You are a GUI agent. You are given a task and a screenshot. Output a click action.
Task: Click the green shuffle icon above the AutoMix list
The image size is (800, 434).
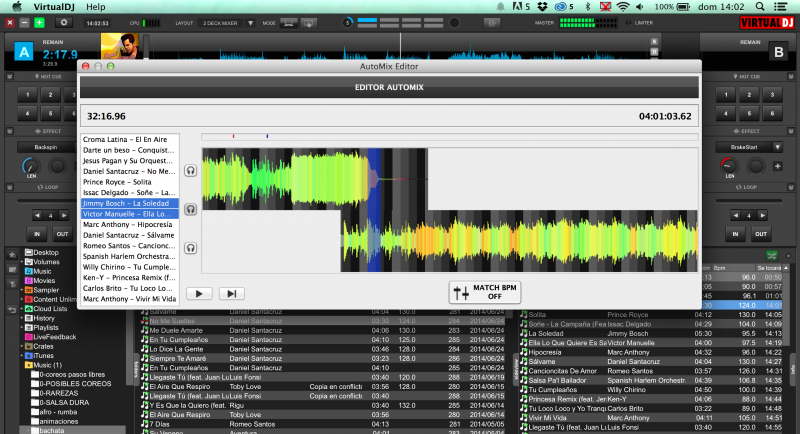pyautogui.click(x=771, y=256)
